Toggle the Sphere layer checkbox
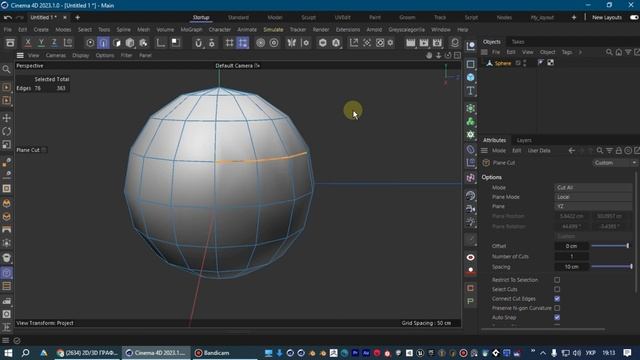This screenshot has height=360, width=640. click(518, 63)
